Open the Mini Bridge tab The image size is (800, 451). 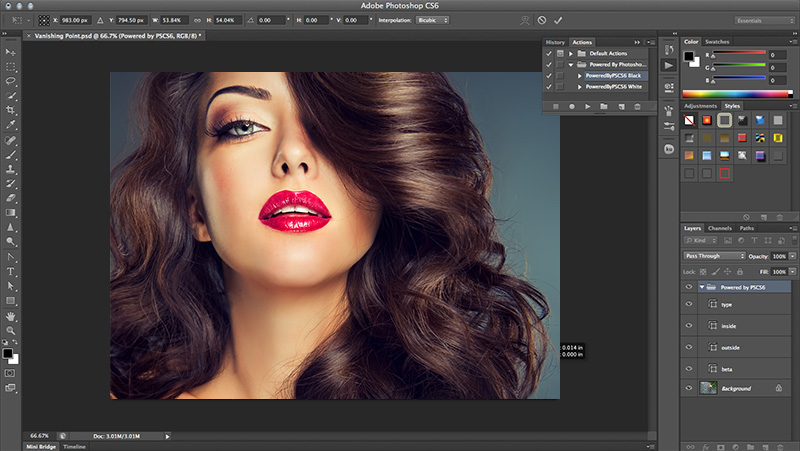pyautogui.click(x=41, y=446)
